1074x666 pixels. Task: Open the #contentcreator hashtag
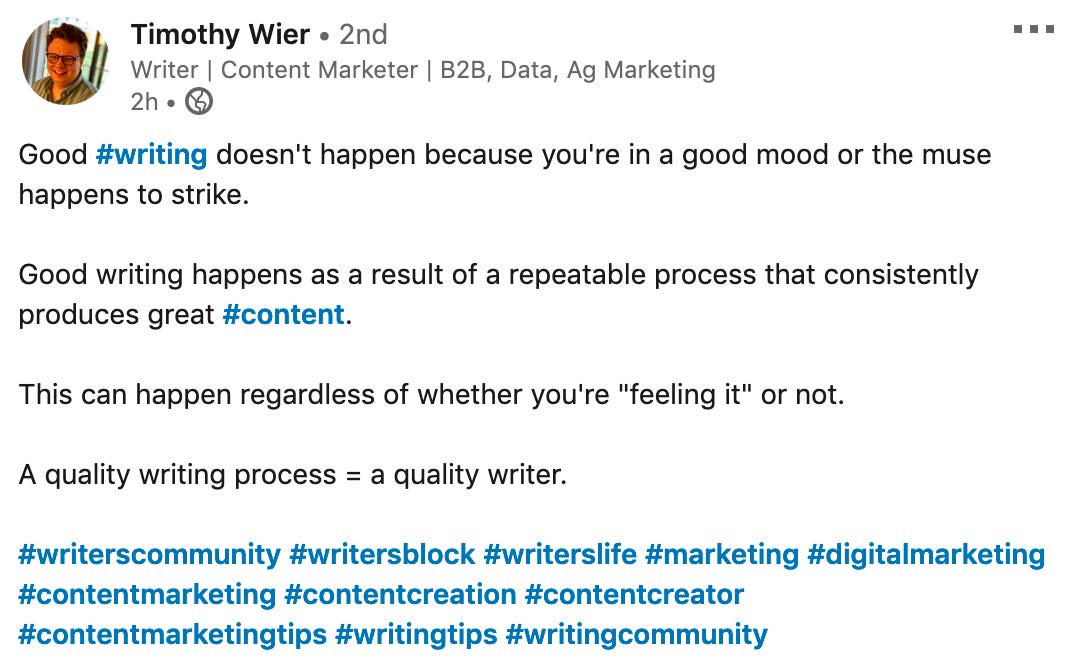click(x=634, y=595)
